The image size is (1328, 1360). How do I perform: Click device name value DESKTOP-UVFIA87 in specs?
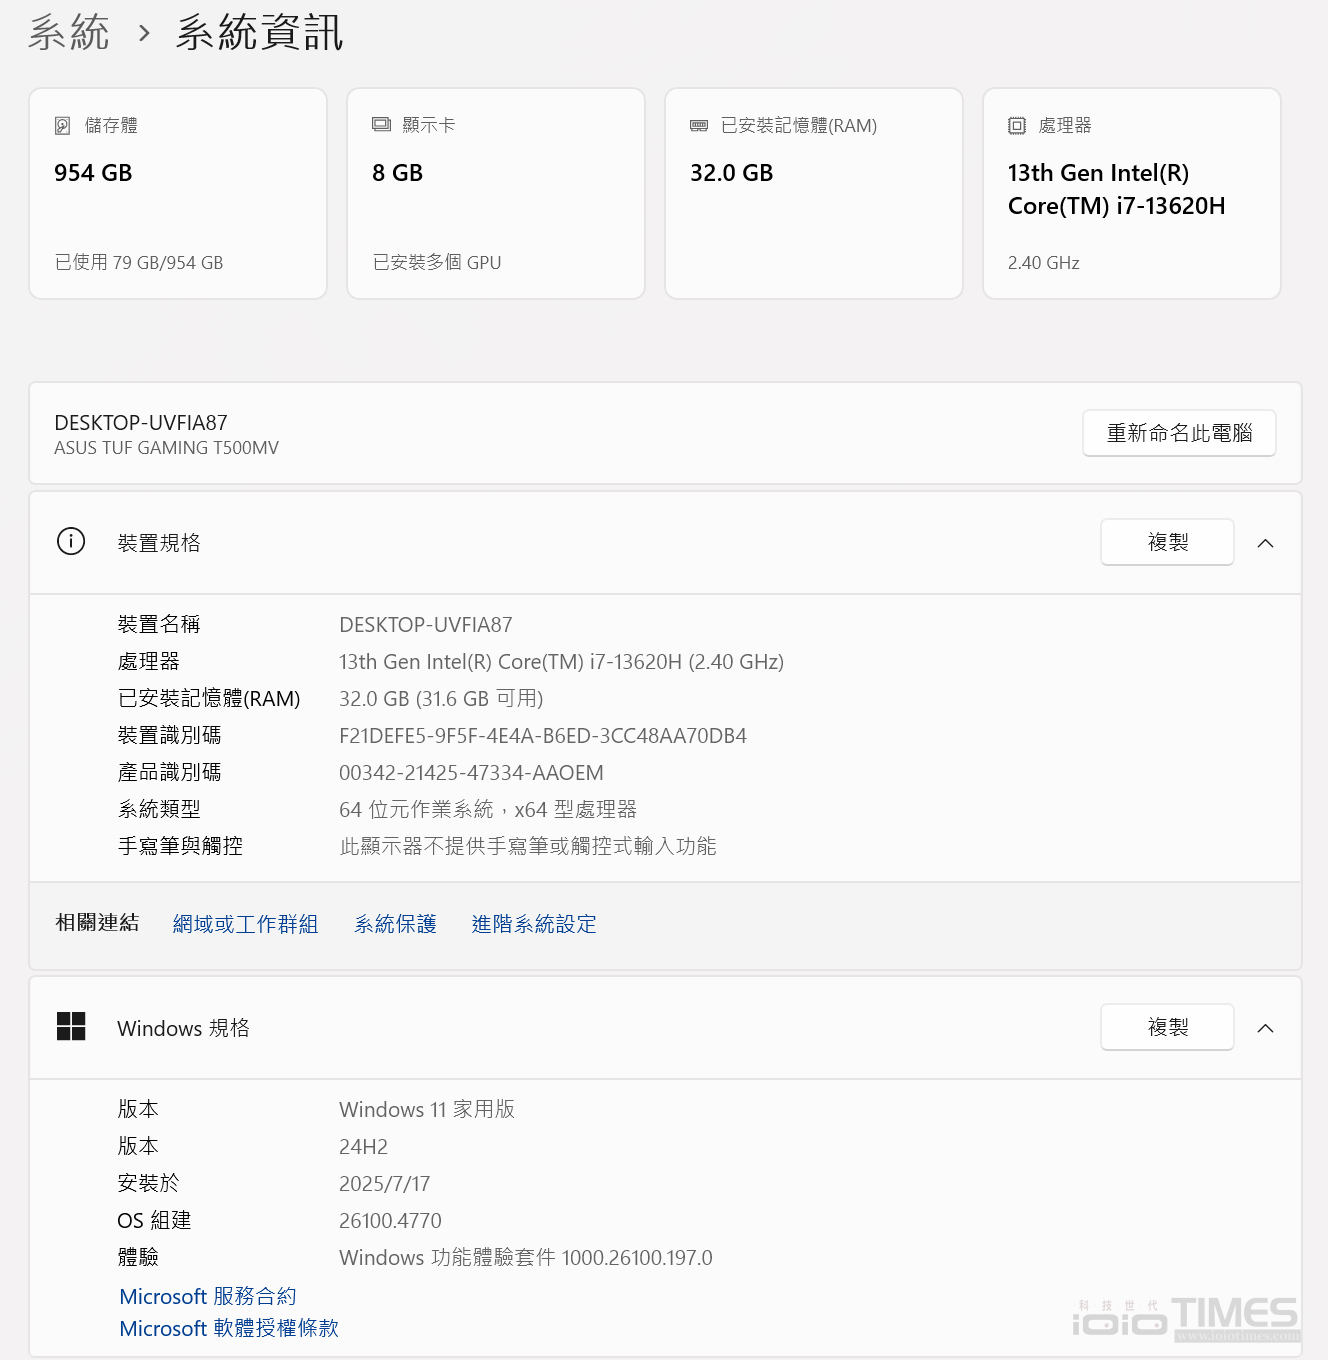pos(426,625)
